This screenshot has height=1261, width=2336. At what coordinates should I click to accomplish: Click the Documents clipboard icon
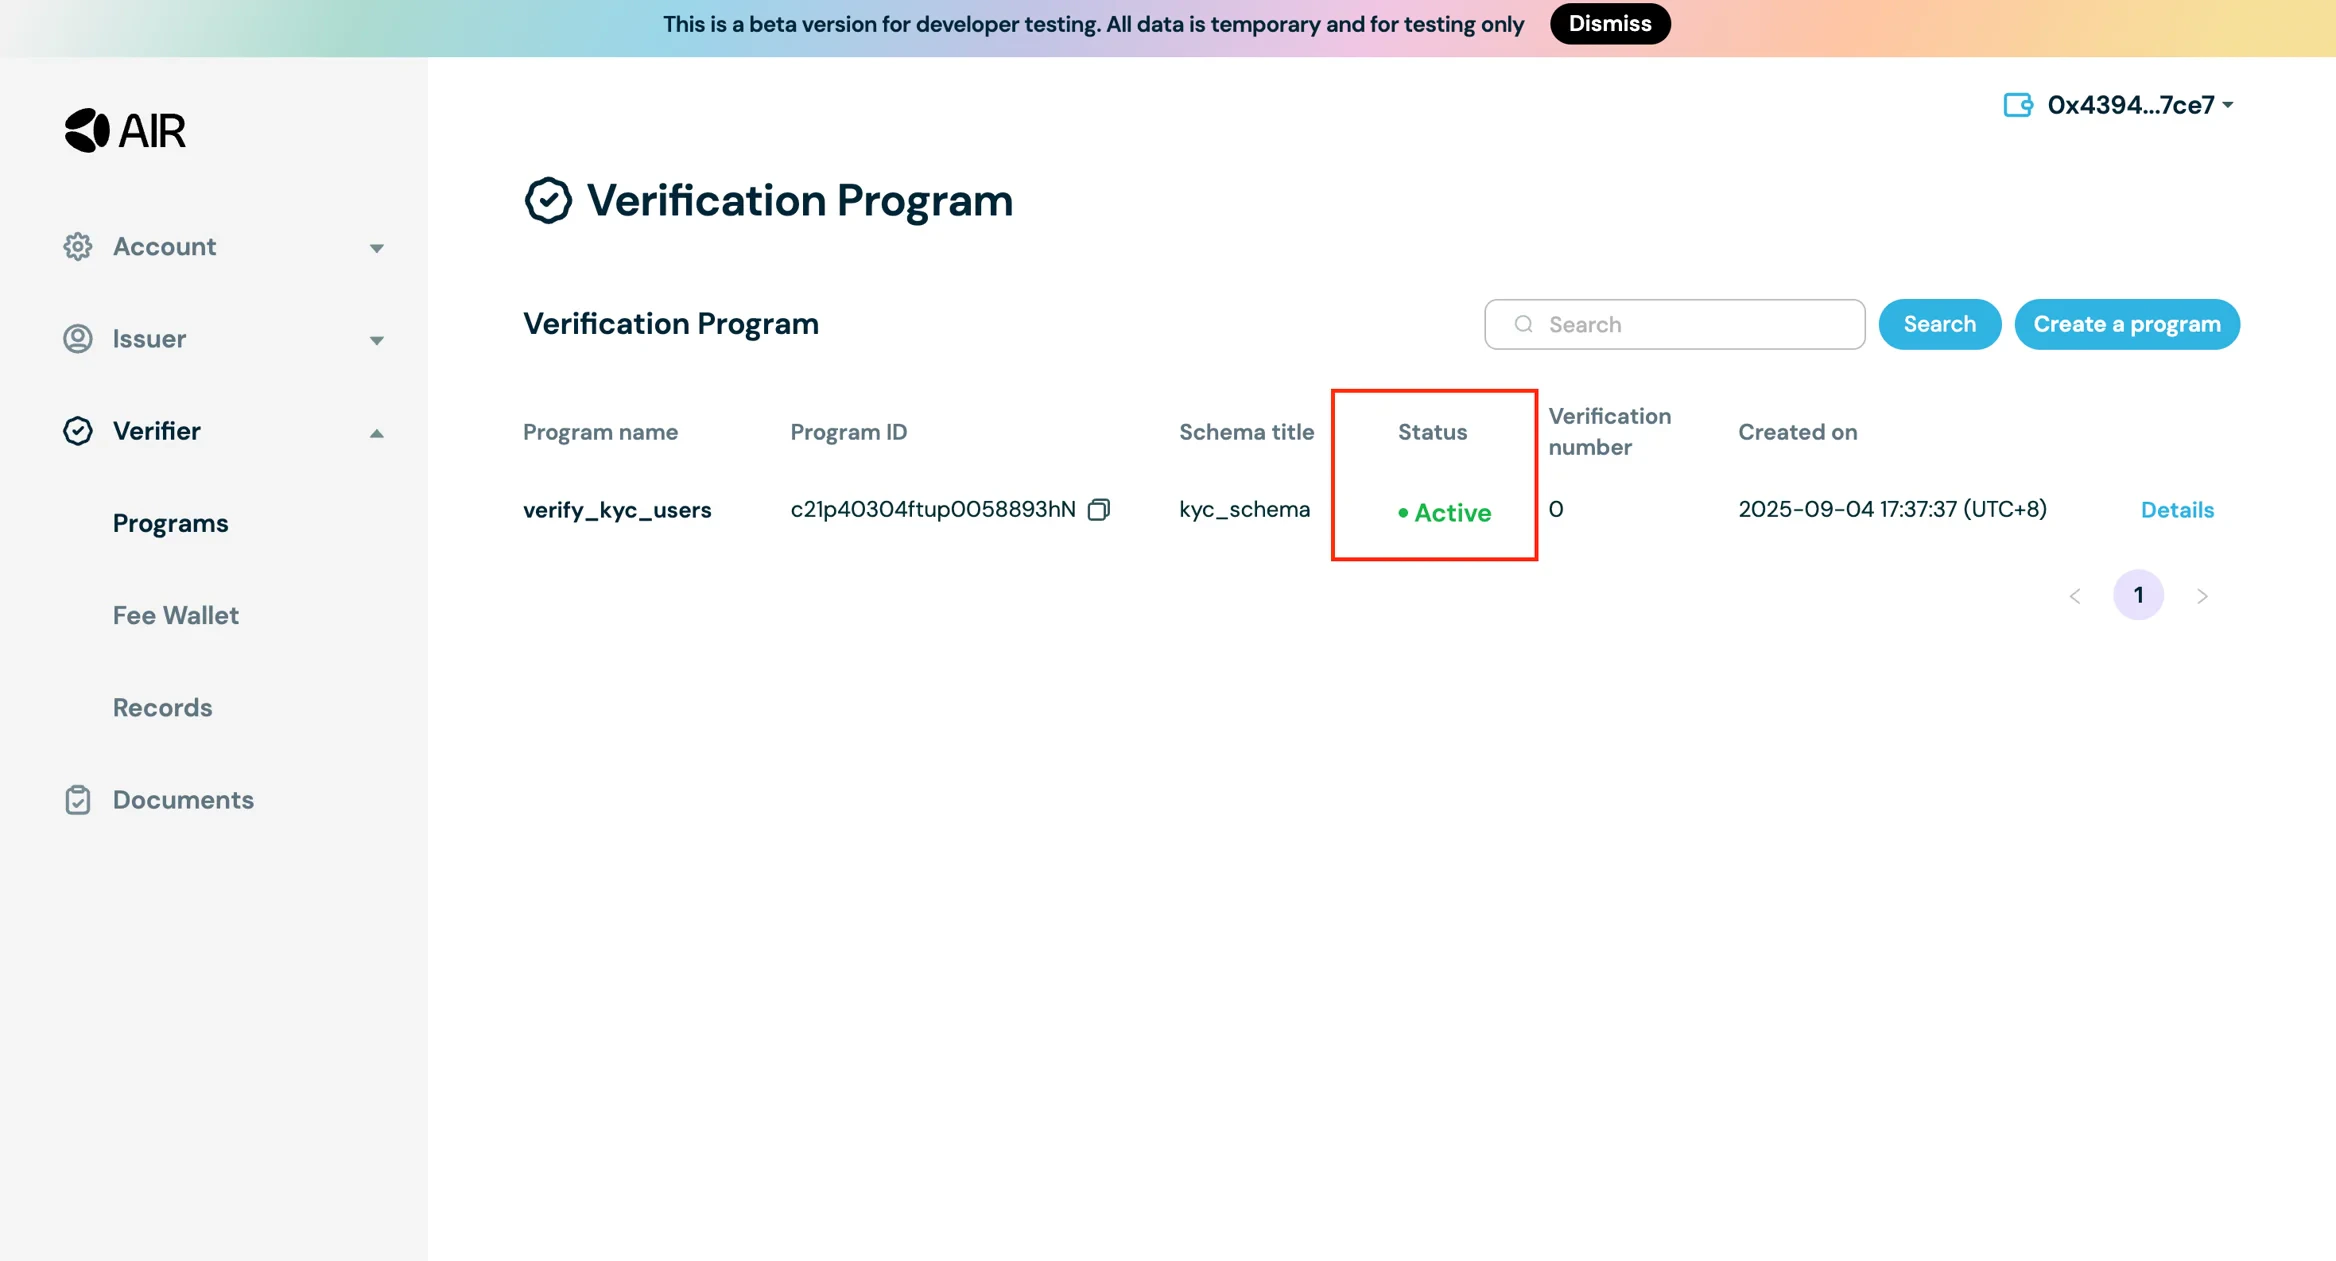(78, 799)
